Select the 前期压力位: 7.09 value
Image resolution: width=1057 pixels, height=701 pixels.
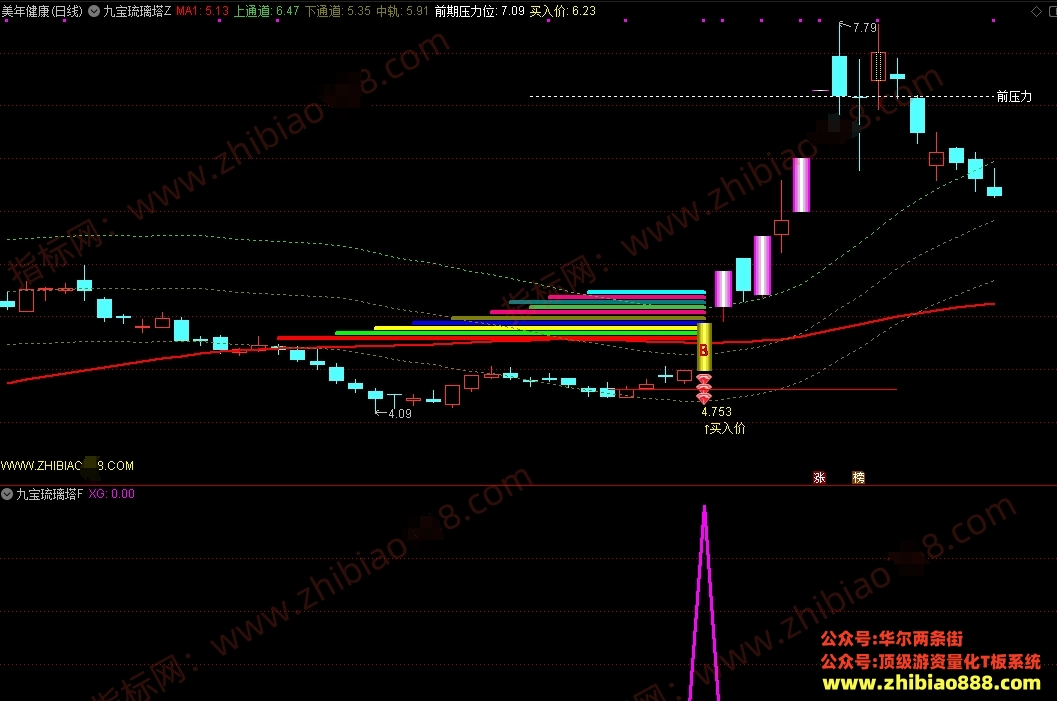click(x=479, y=11)
